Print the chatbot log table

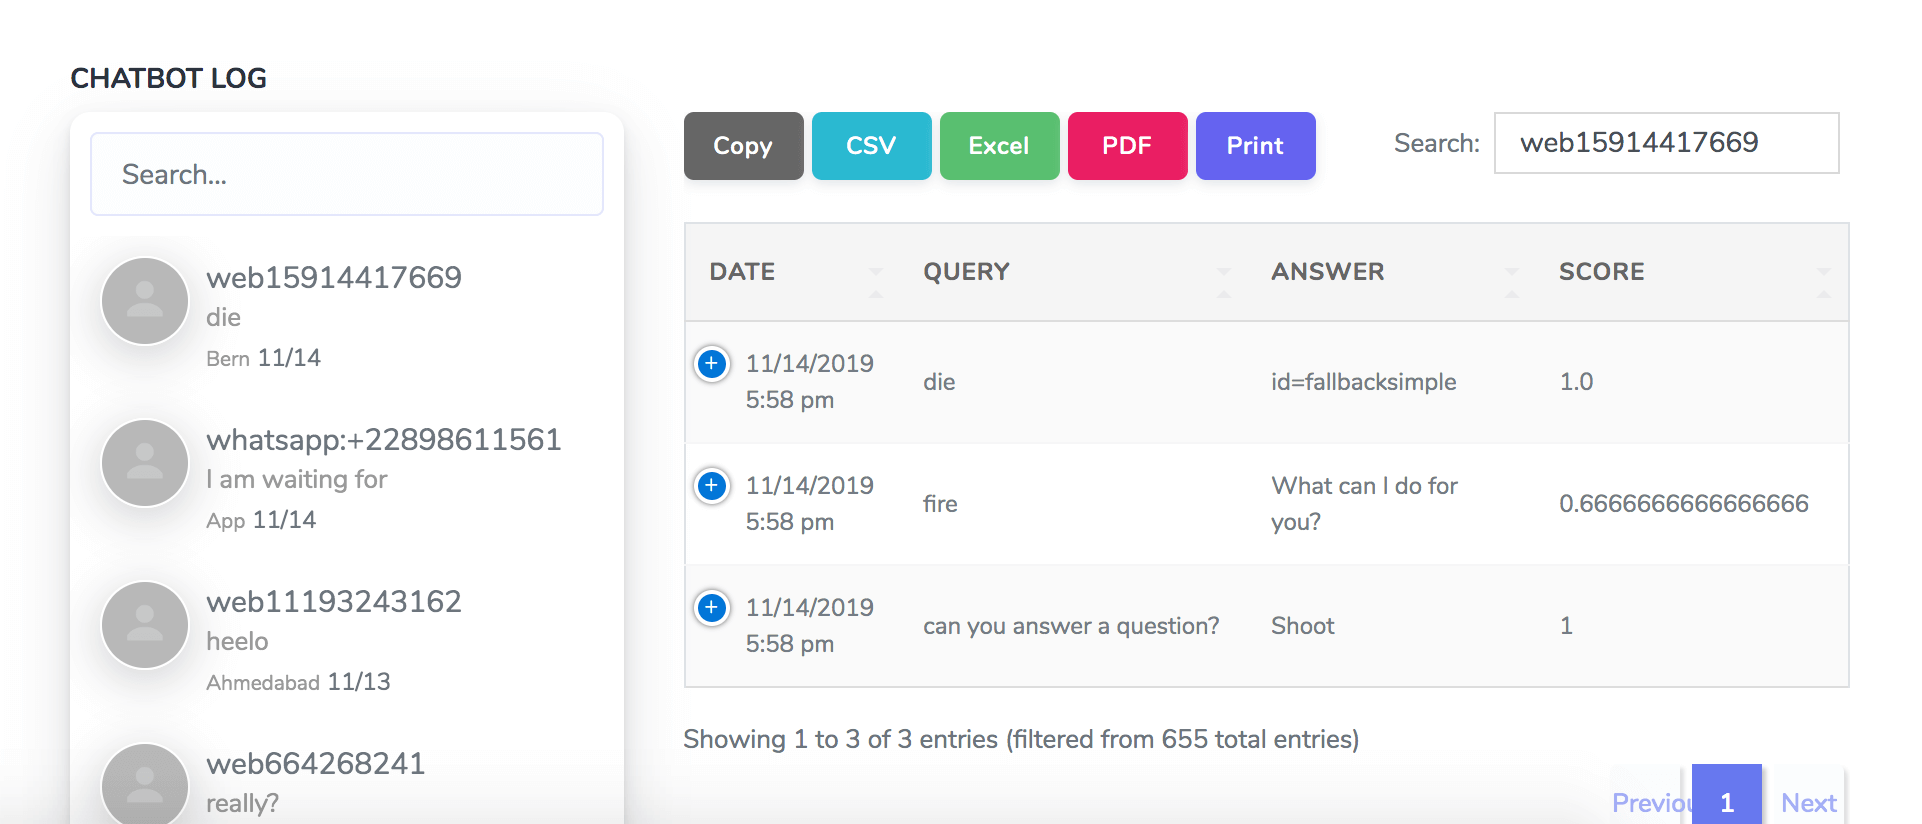point(1255,146)
